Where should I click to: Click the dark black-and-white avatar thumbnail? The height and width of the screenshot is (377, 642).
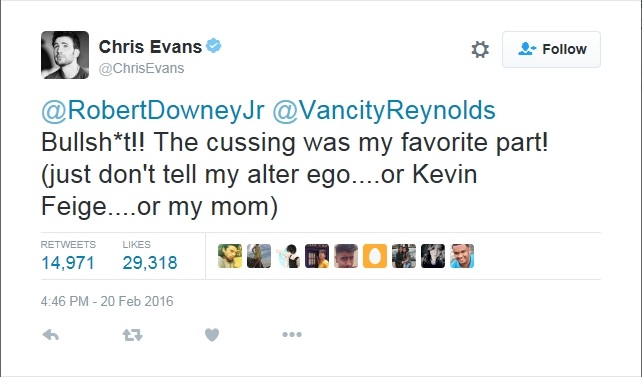click(x=433, y=256)
